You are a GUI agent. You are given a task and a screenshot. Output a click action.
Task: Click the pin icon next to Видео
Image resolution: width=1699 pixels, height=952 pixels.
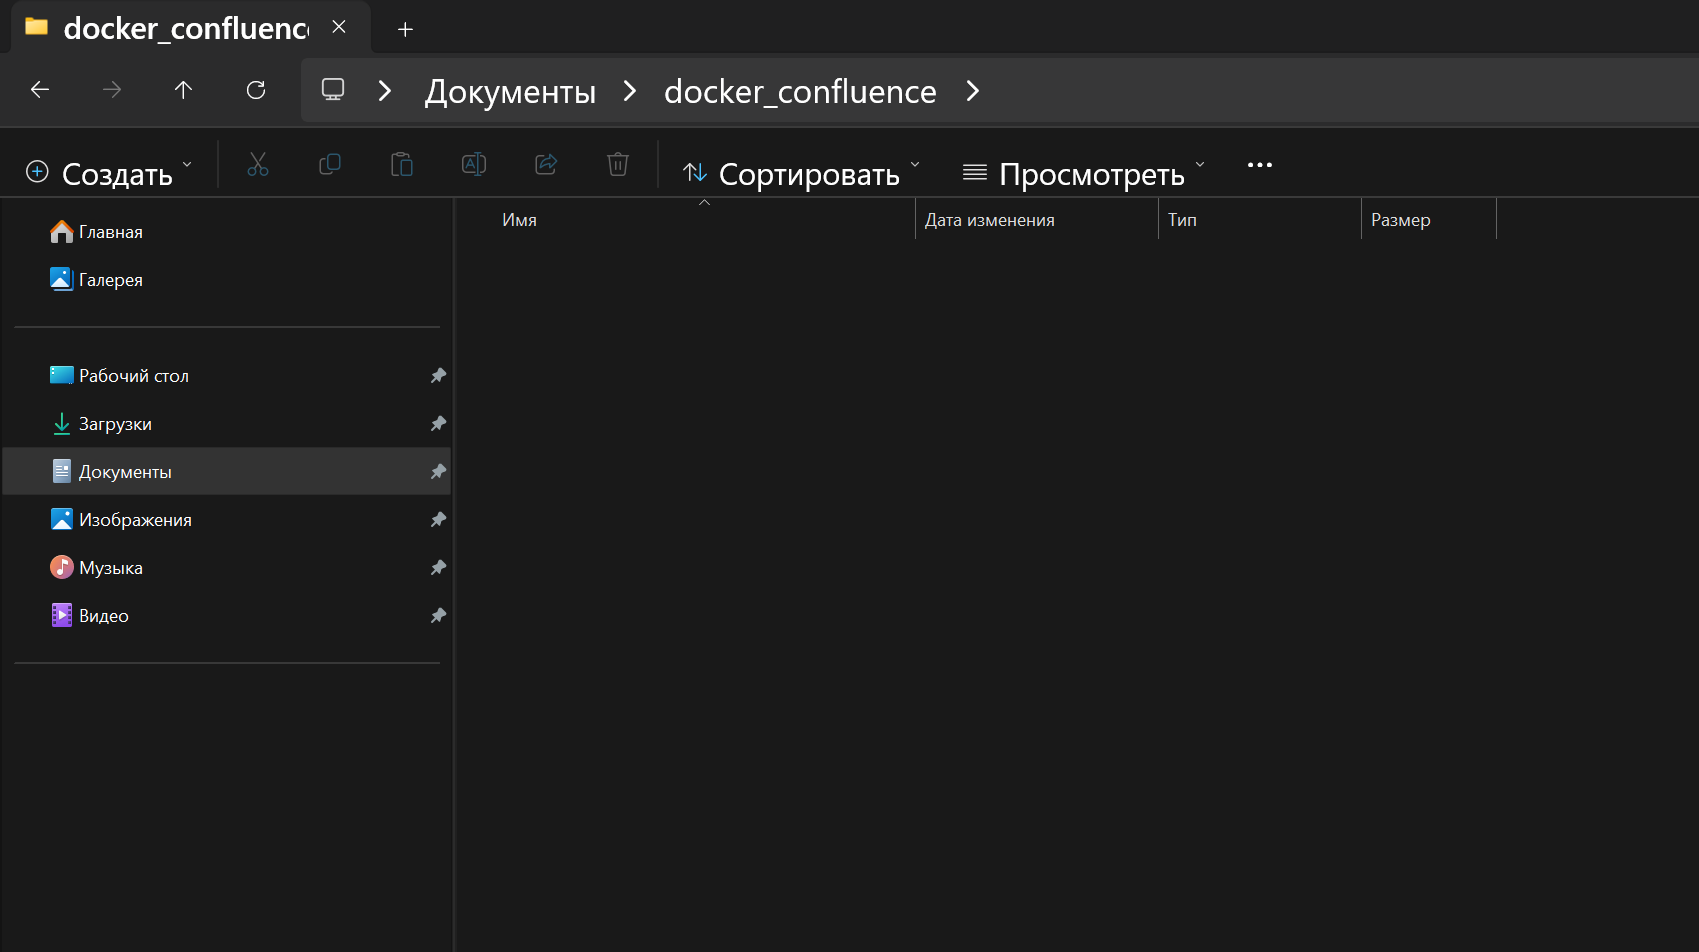click(438, 616)
